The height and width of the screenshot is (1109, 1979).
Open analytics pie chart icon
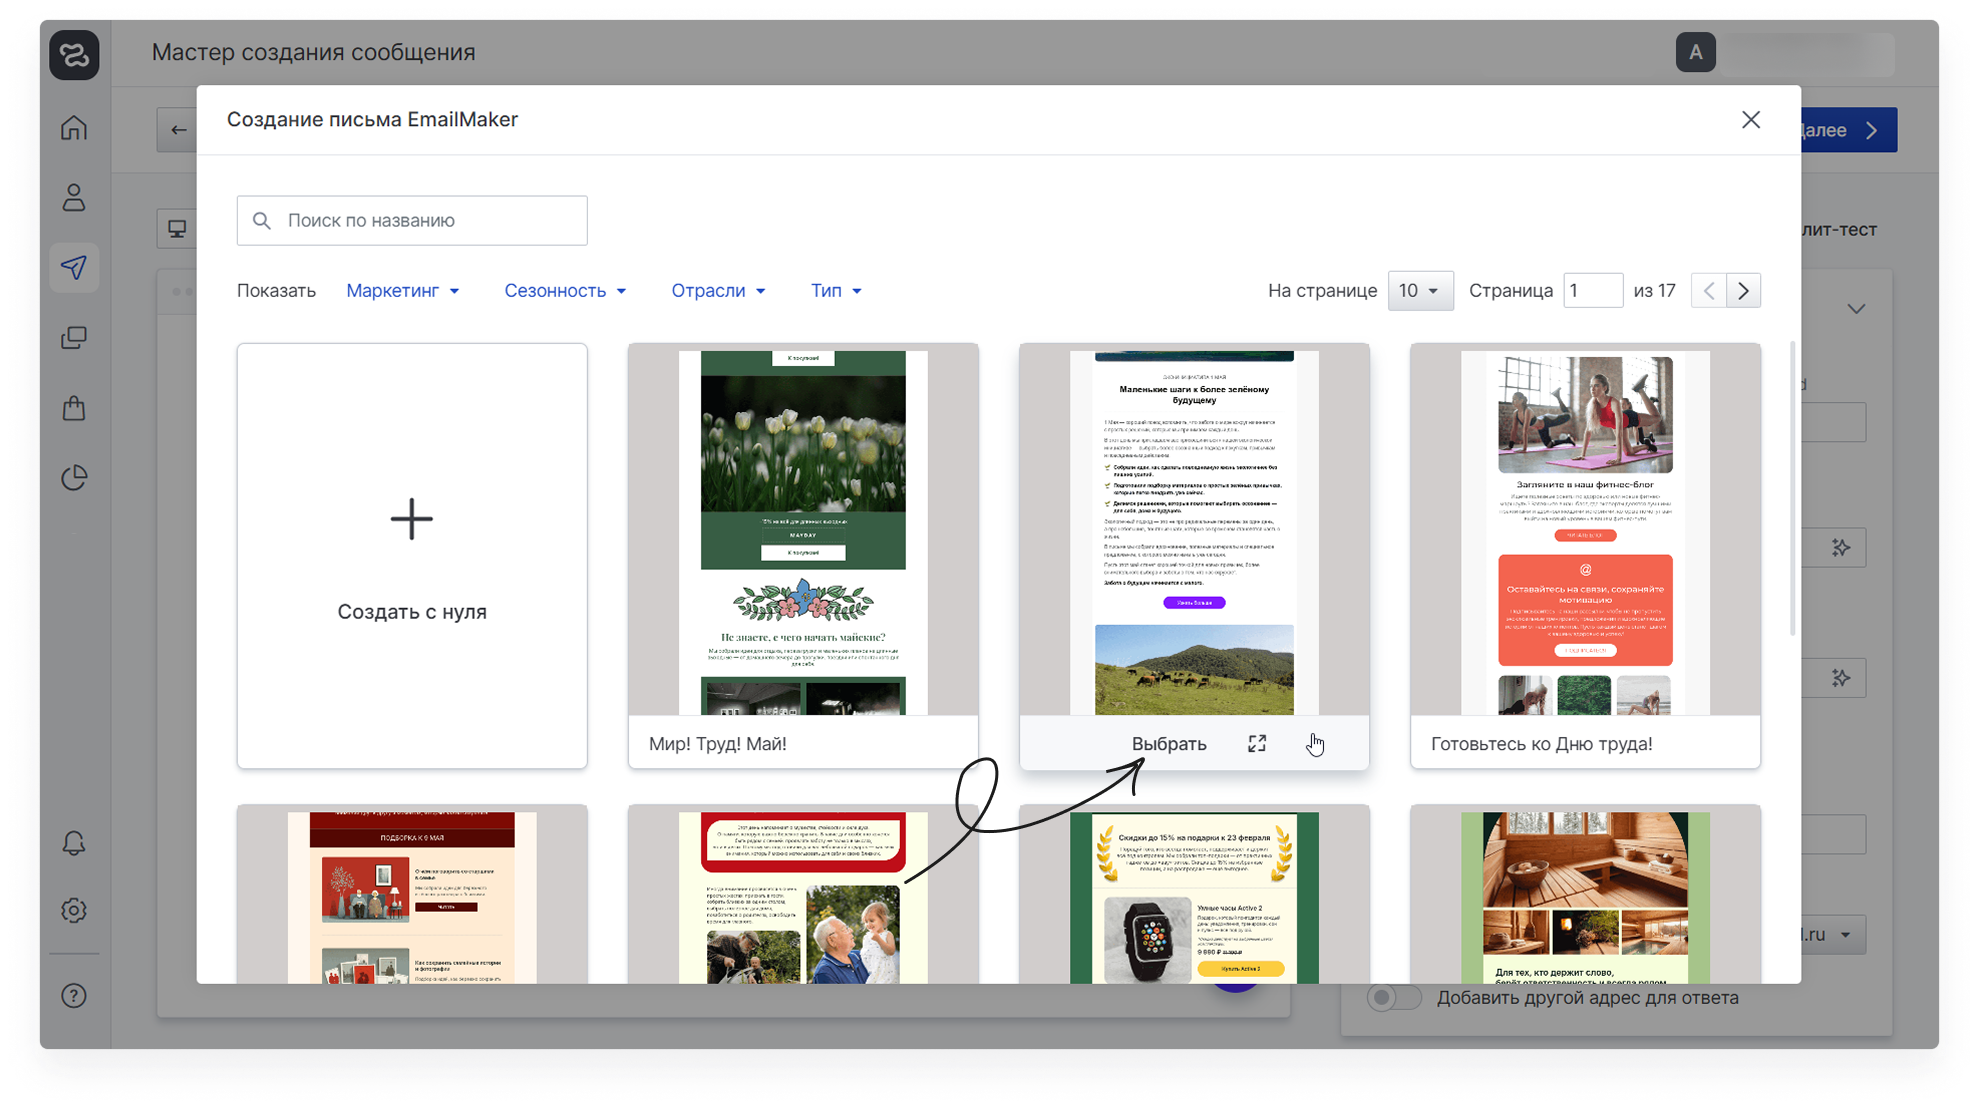(x=74, y=478)
